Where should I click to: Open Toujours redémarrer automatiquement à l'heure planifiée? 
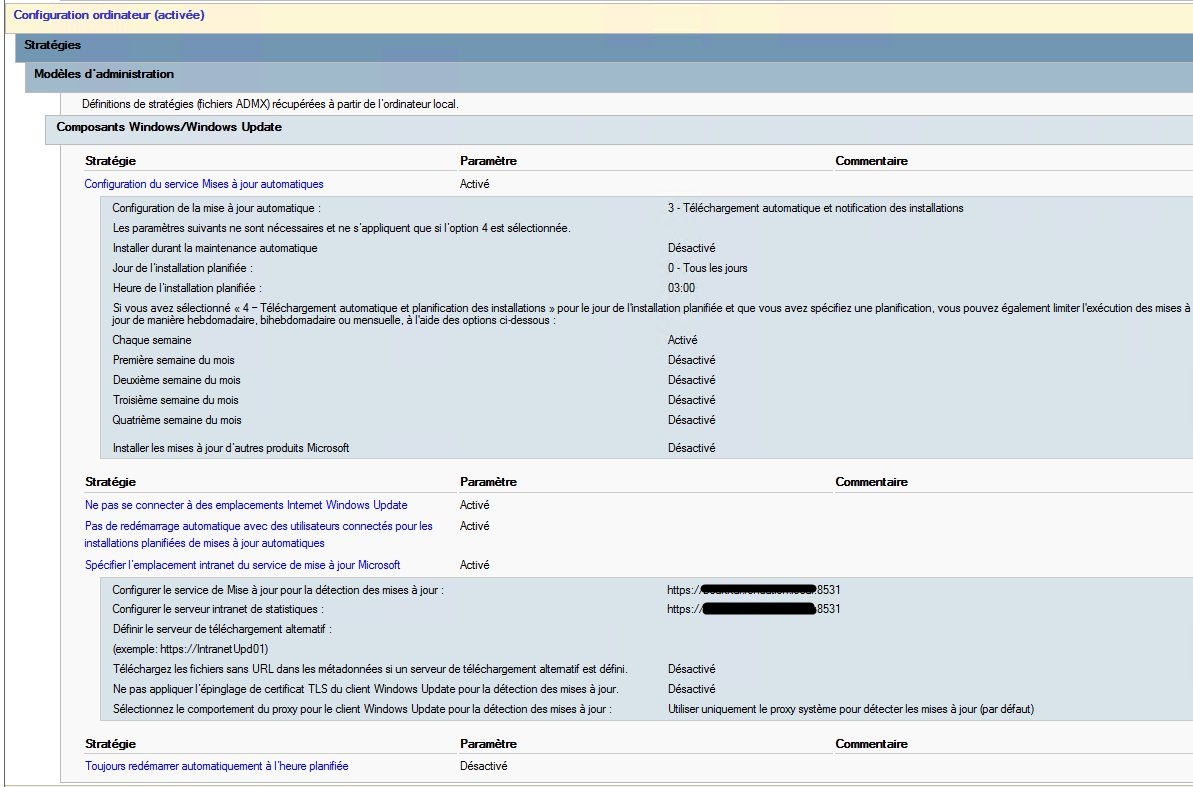point(217,766)
